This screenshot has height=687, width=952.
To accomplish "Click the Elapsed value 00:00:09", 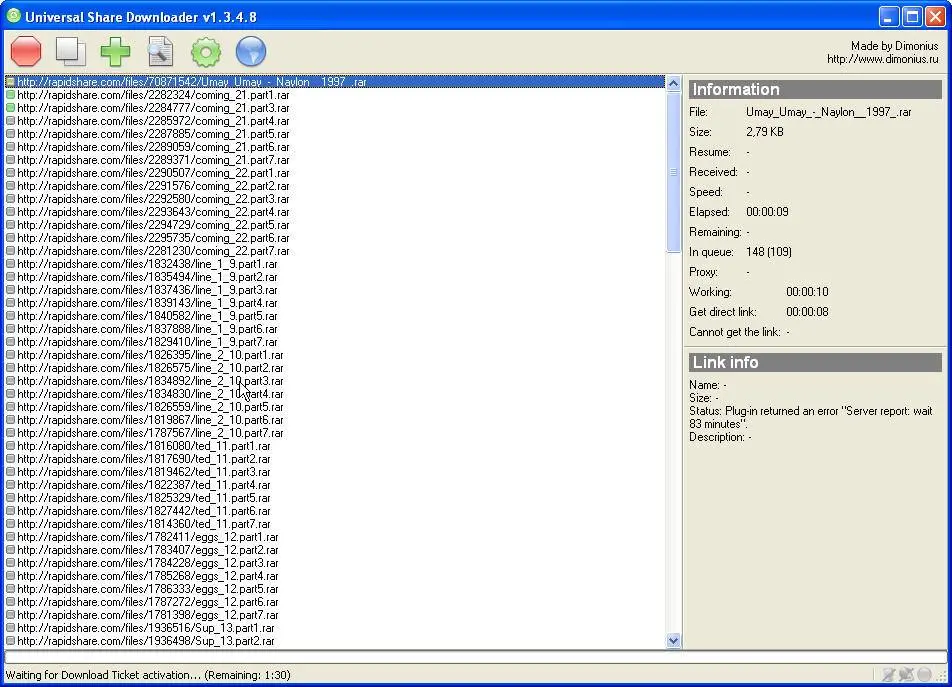I will [767, 212].
